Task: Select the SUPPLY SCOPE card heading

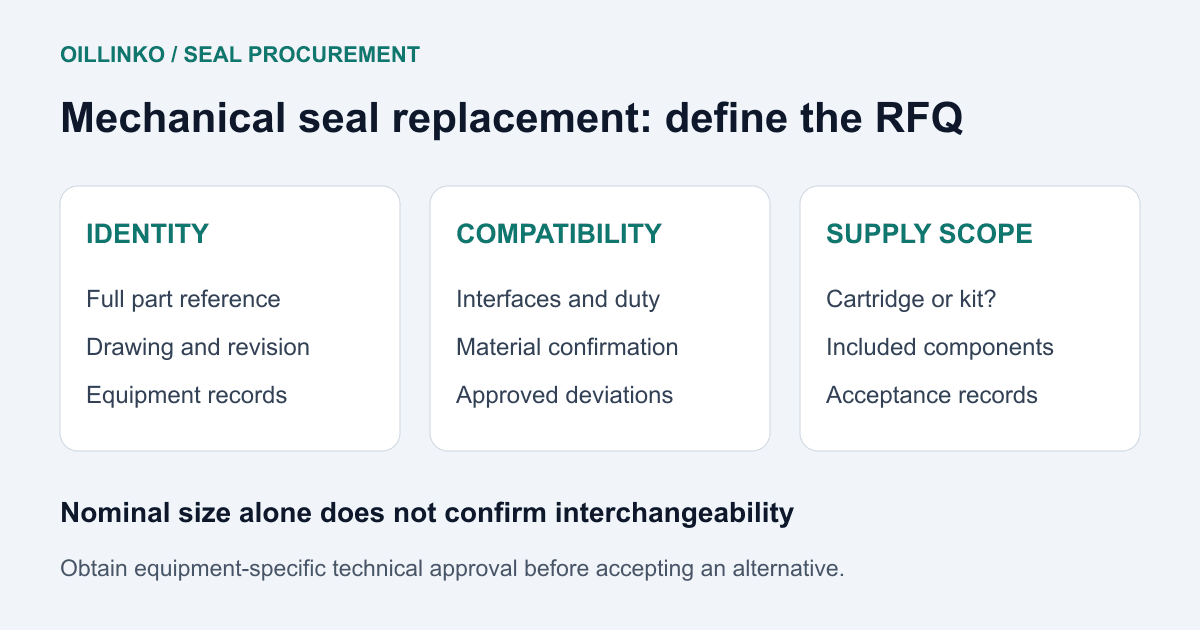Action: (930, 234)
